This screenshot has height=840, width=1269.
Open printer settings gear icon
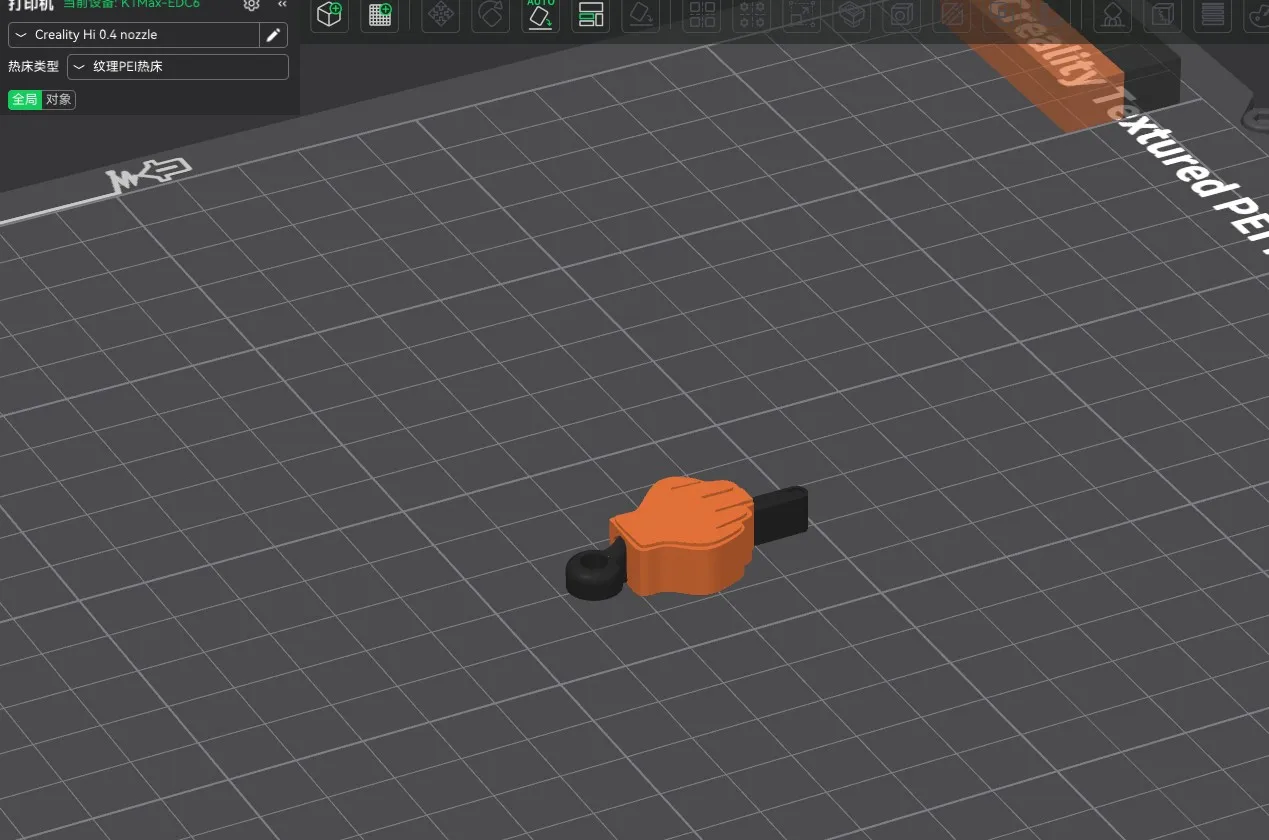click(x=252, y=5)
